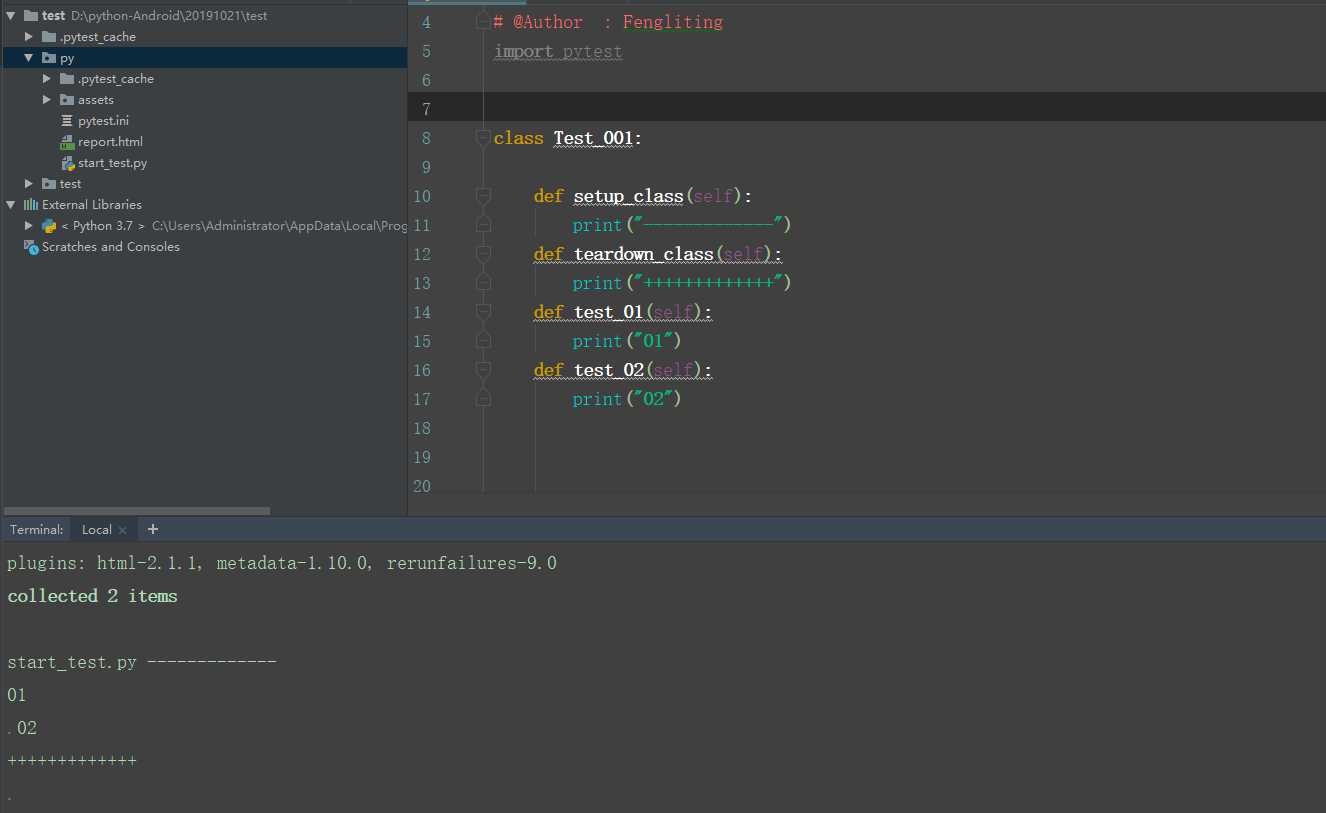Click the plugins line in terminal output
1326x813 pixels.
(282, 563)
